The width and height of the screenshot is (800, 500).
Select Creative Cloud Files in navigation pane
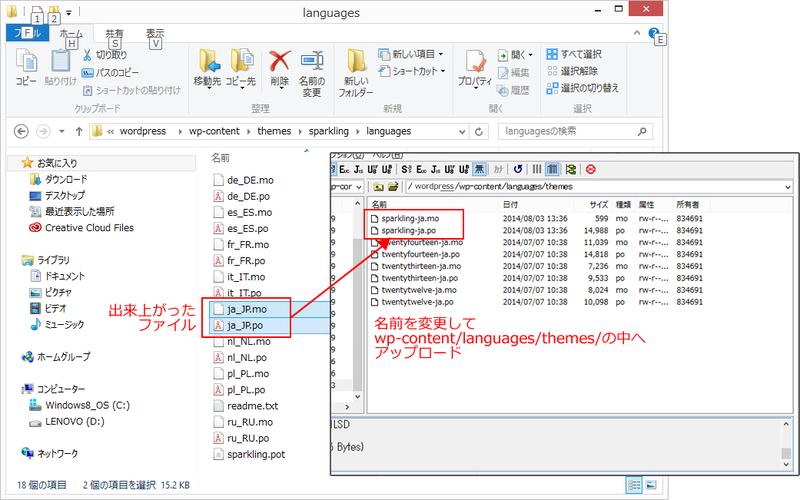[x=82, y=228]
